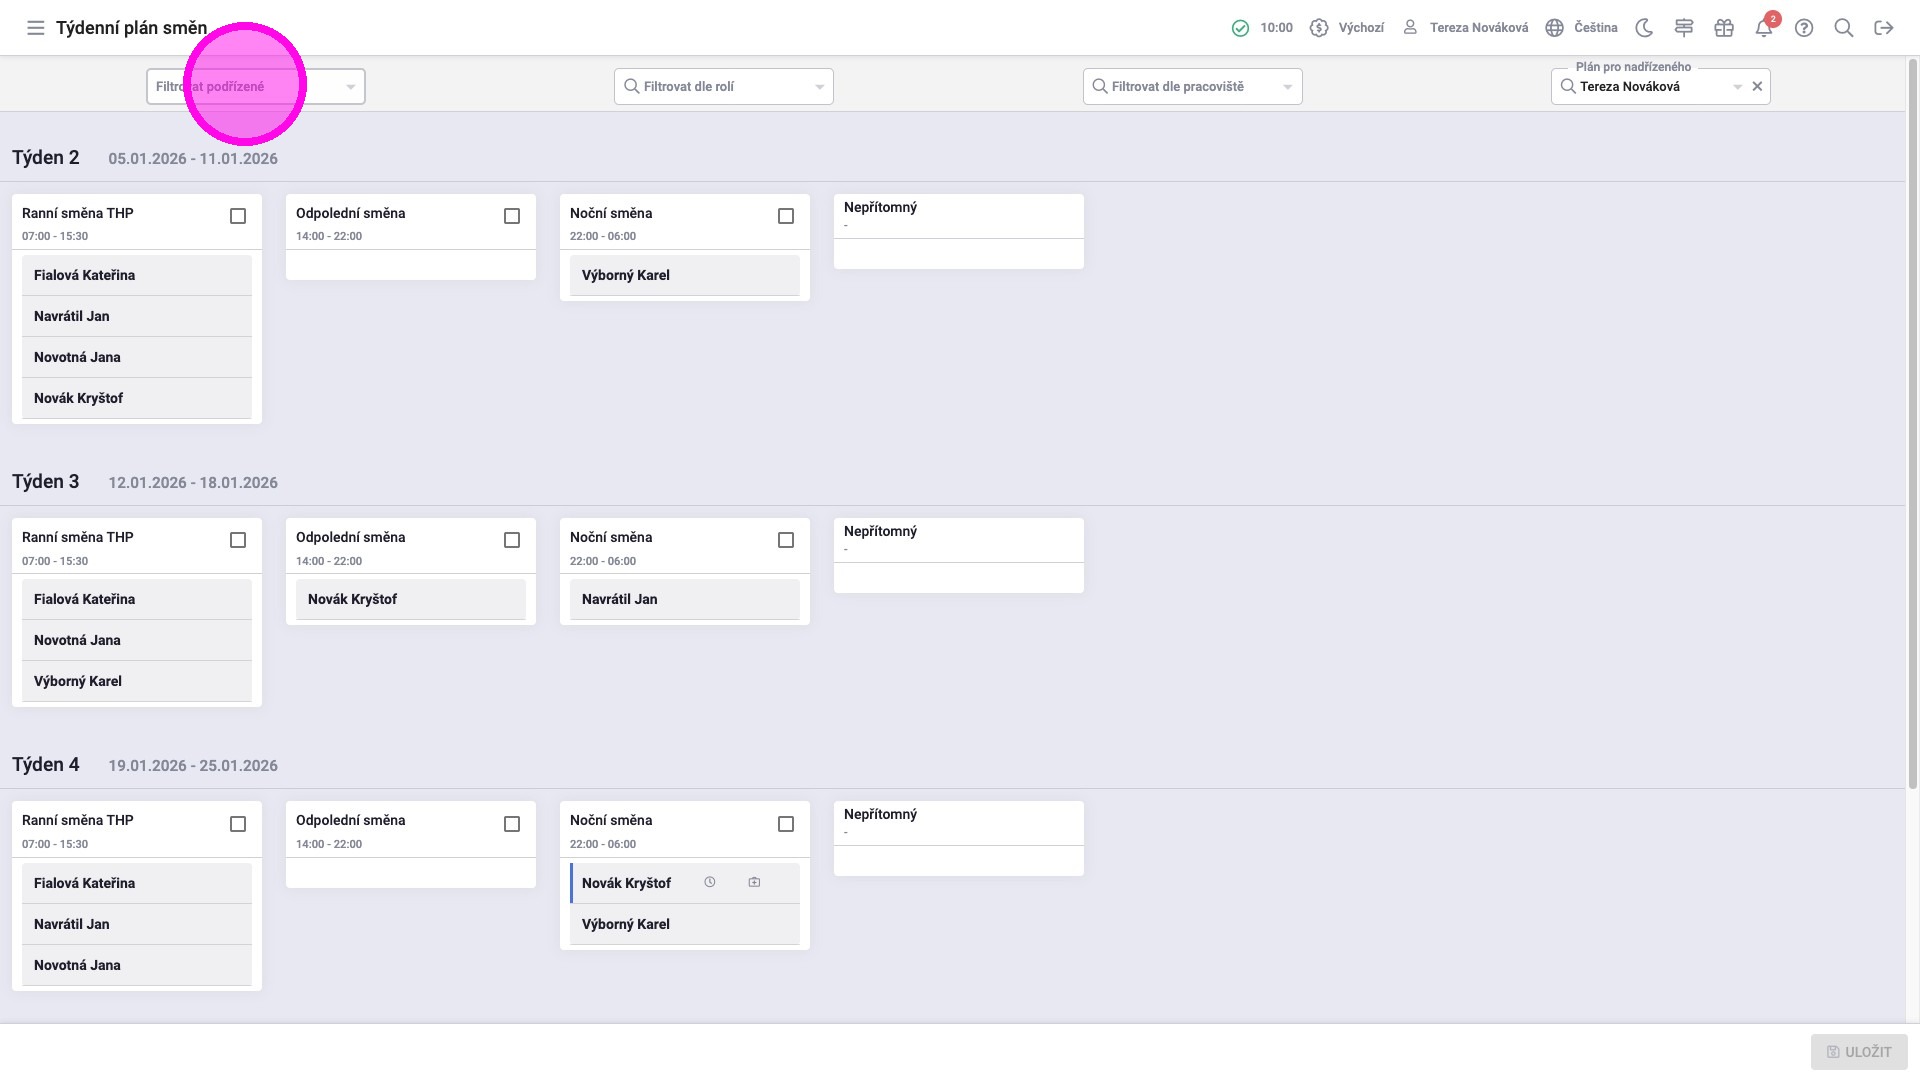Click the logout arrow icon
The image size is (1920, 1080).
tap(1884, 28)
